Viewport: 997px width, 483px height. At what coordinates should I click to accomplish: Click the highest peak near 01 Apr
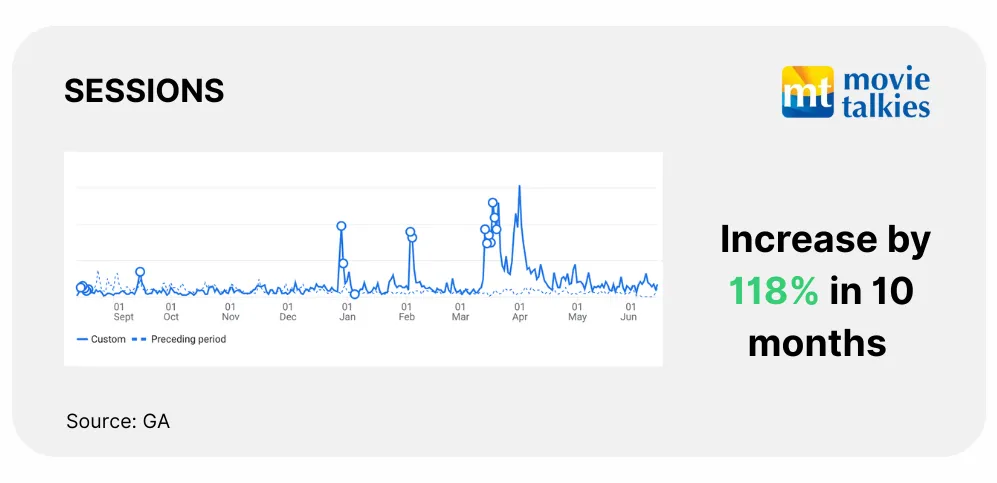(x=519, y=187)
